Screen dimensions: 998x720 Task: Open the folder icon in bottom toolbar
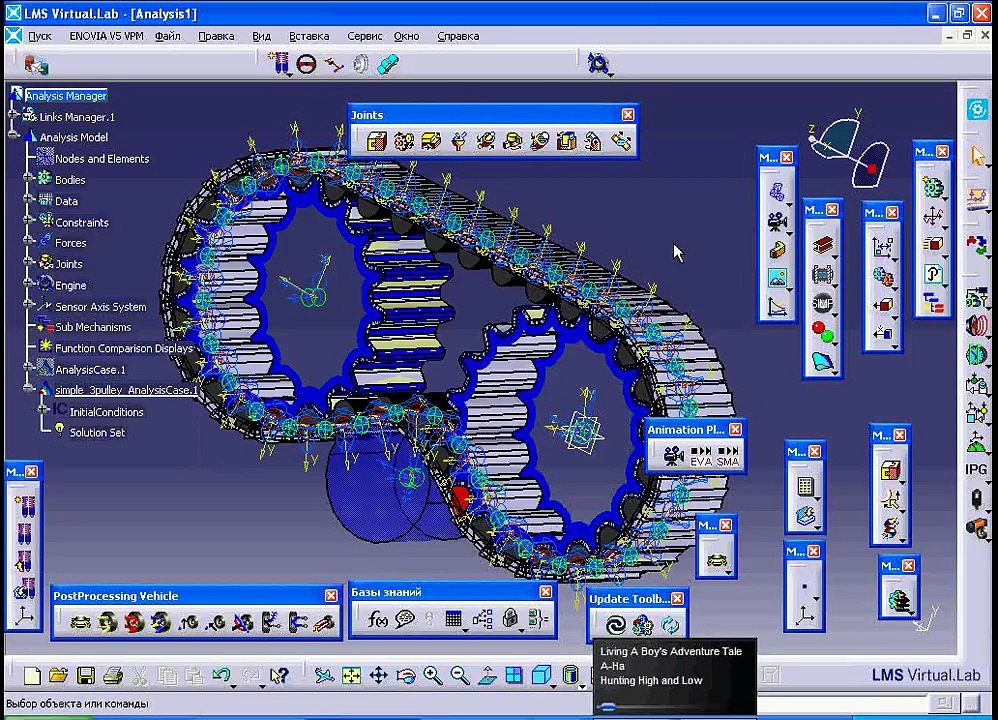click(x=59, y=676)
